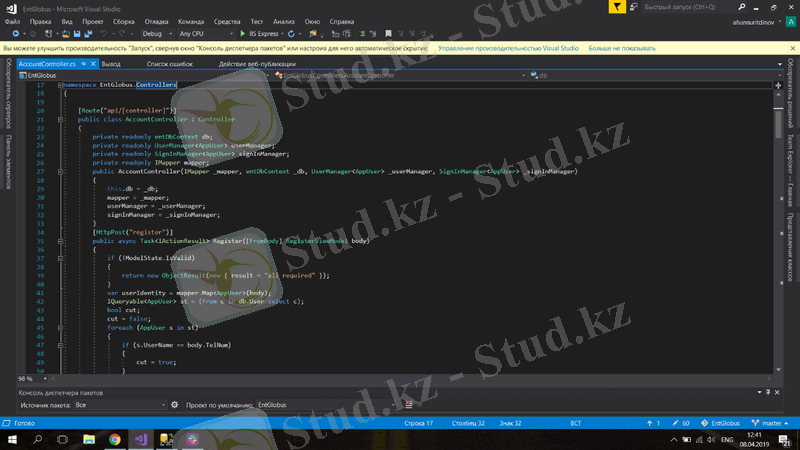Screen dimensions: 800x450
Task: Dismiss the yellow performance notification bar
Action: tap(792, 48)
